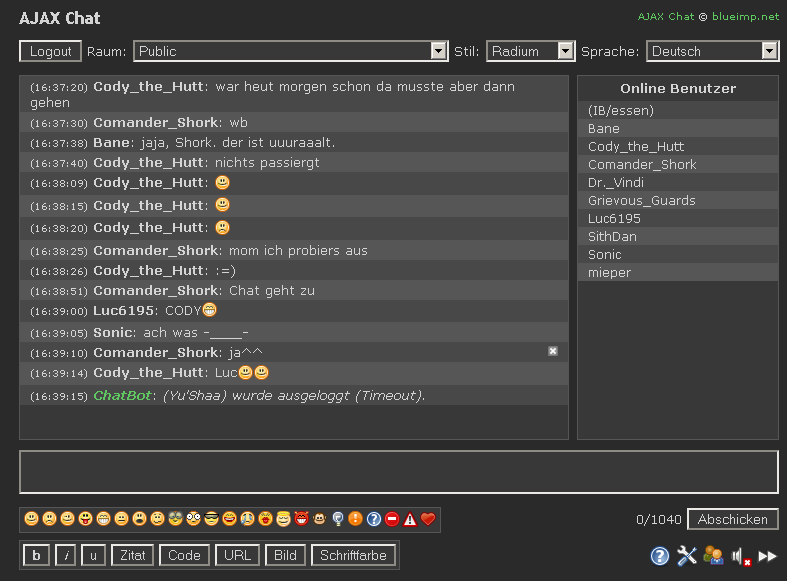Insert the monkey emoticon

(320, 519)
